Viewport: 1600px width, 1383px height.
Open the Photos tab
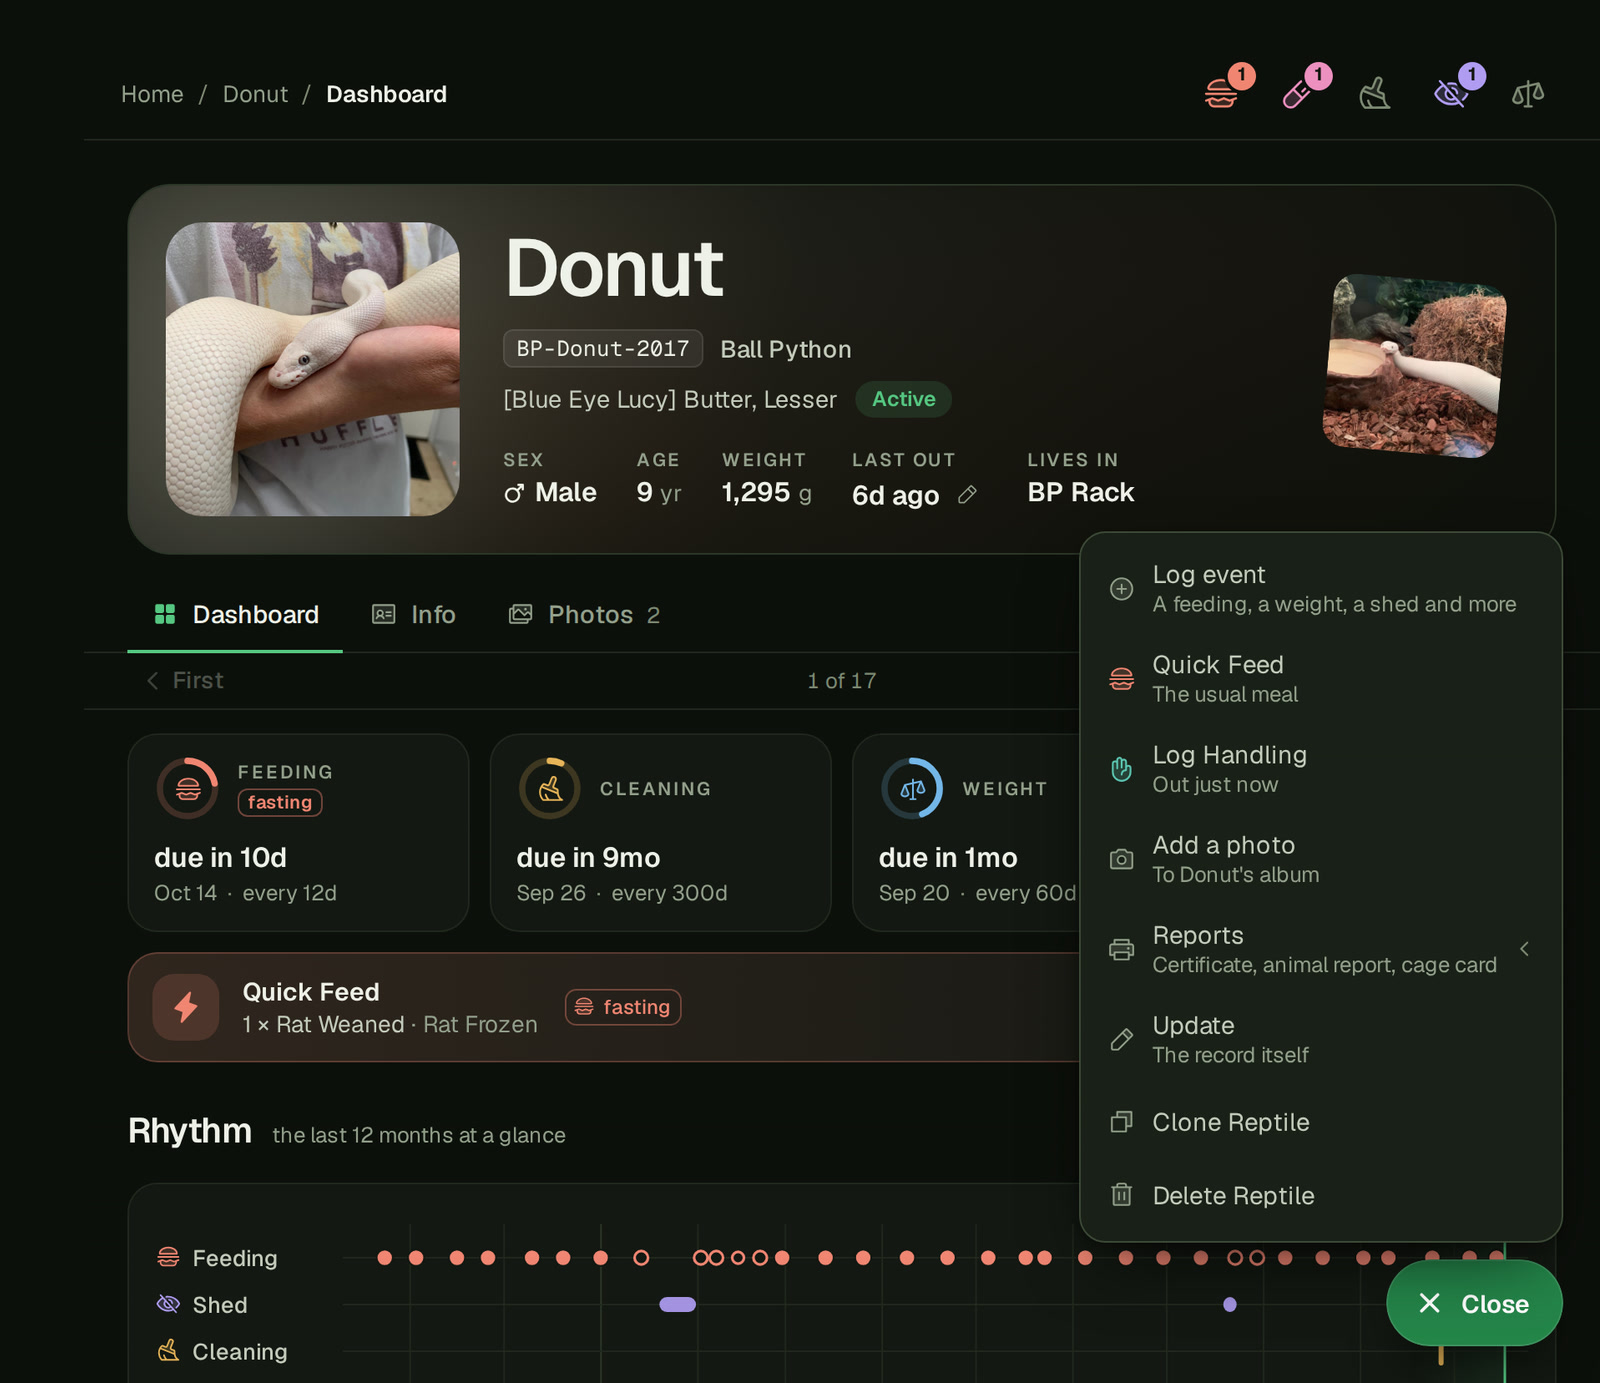584,614
